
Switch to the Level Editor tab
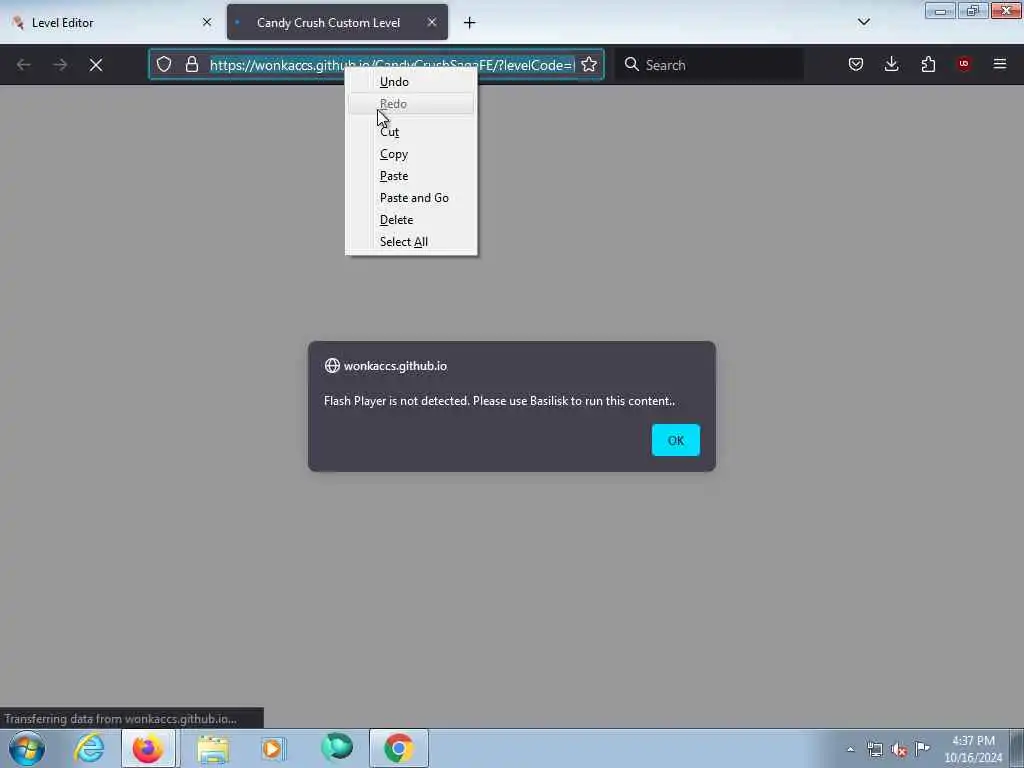click(111, 22)
